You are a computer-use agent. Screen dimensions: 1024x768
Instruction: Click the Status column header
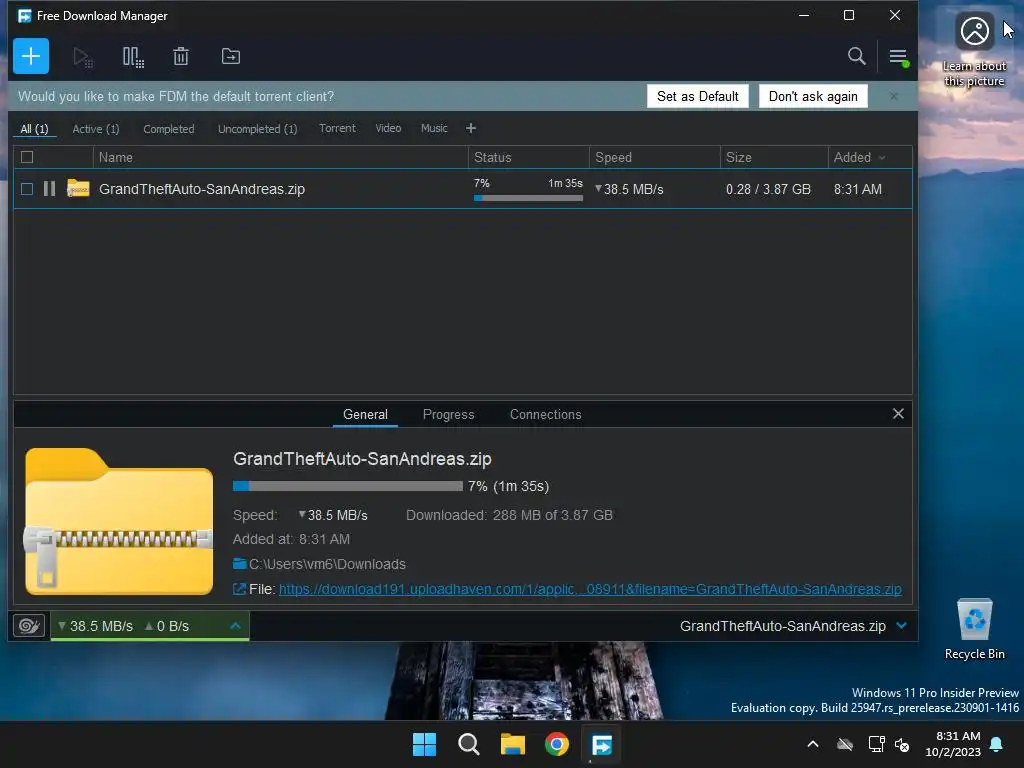click(x=528, y=157)
